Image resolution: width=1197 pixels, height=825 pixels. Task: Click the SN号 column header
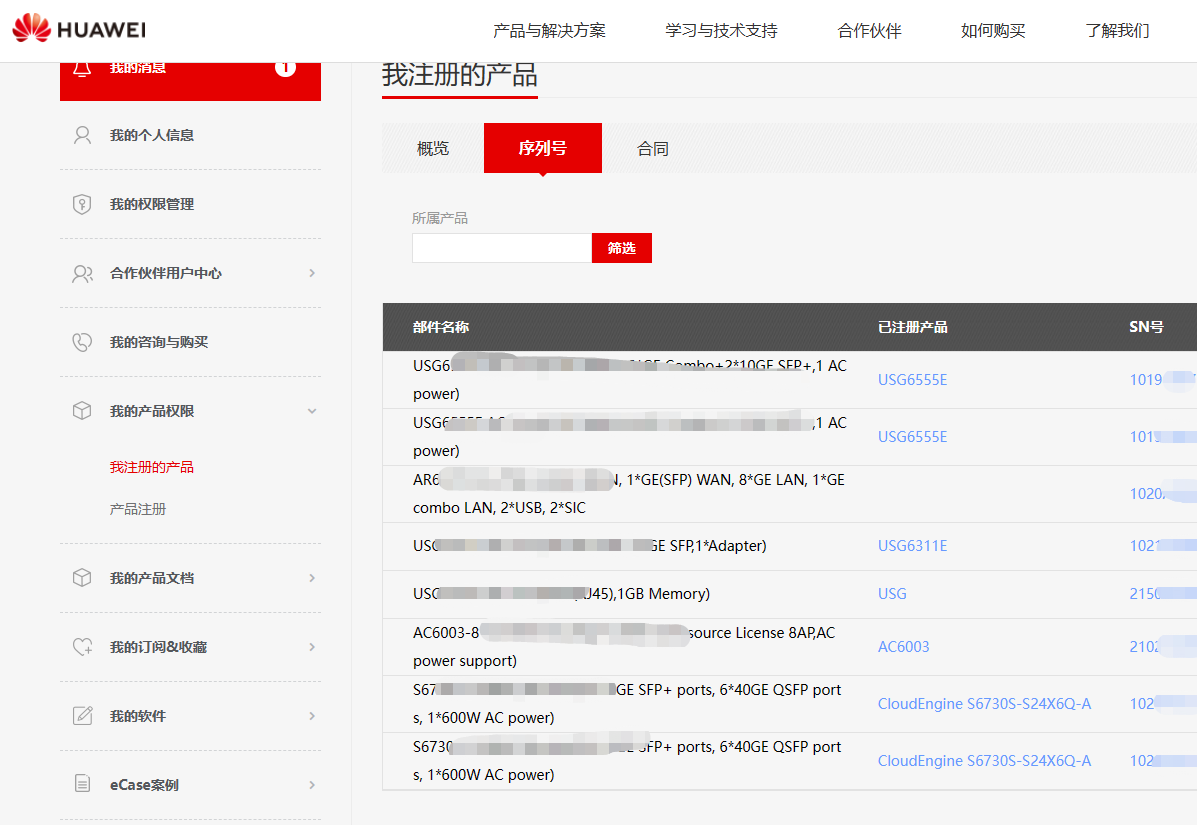point(1147,327)
